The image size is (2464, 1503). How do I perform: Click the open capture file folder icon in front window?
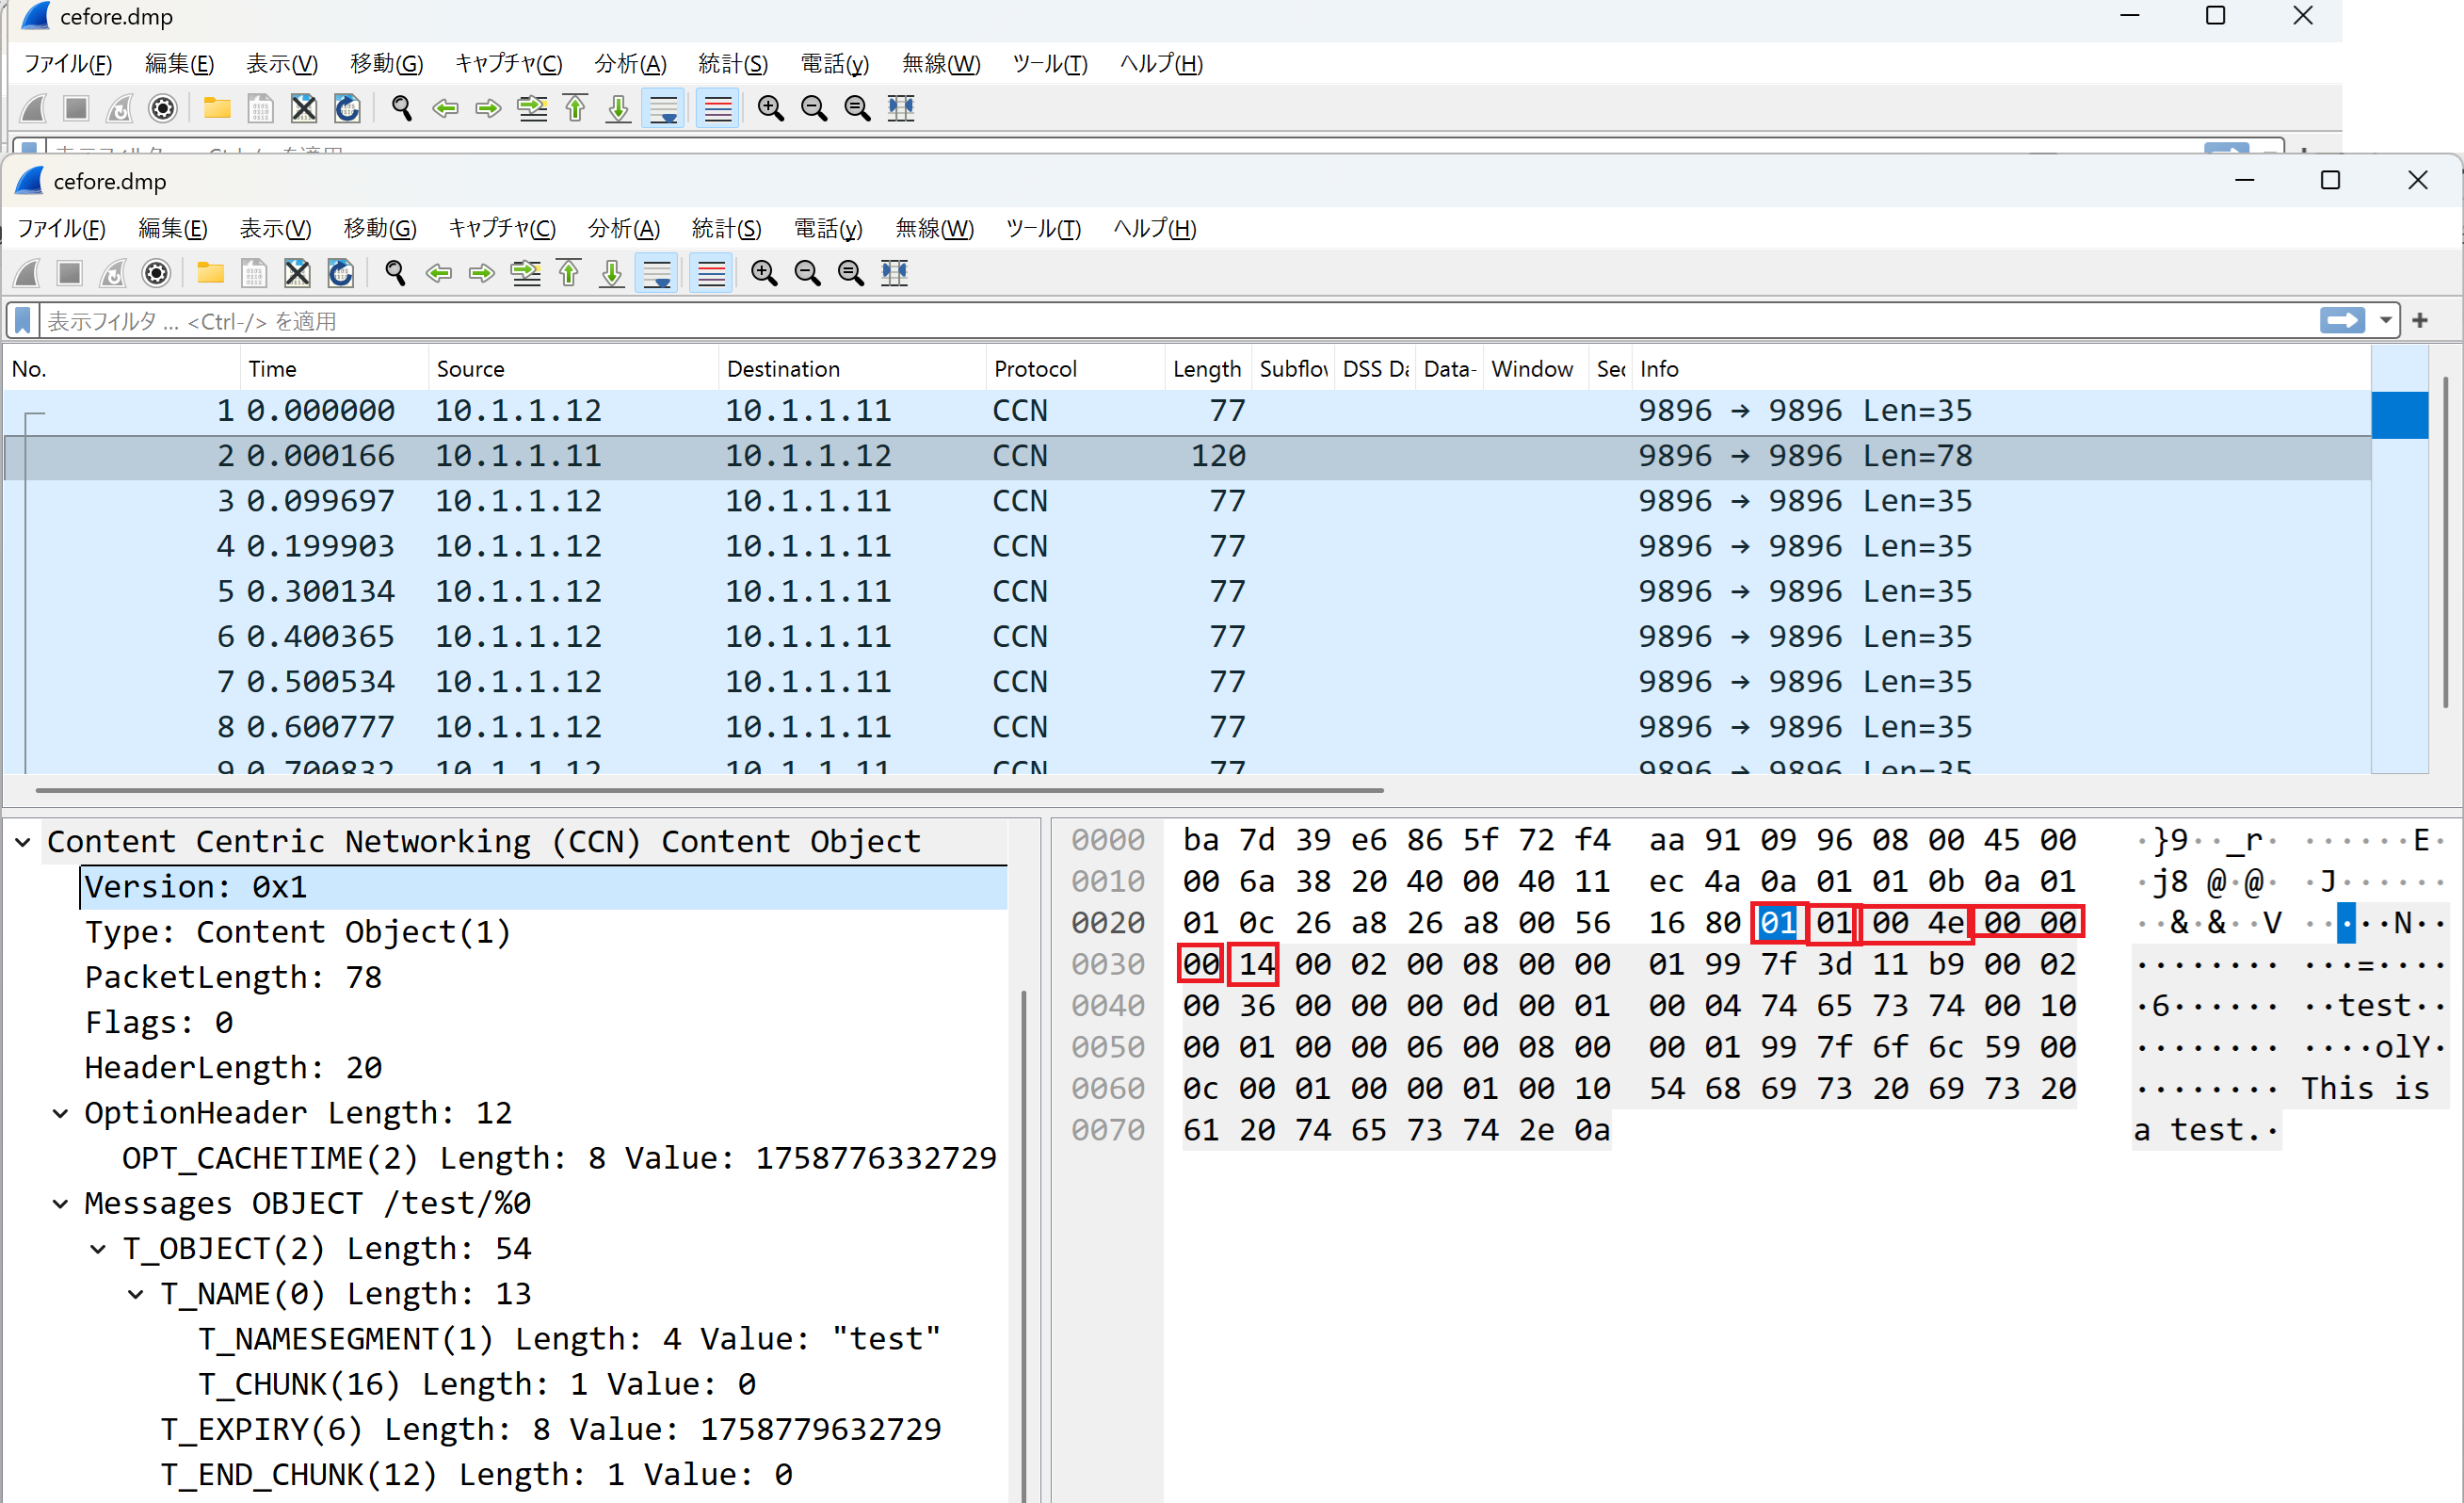210,273
